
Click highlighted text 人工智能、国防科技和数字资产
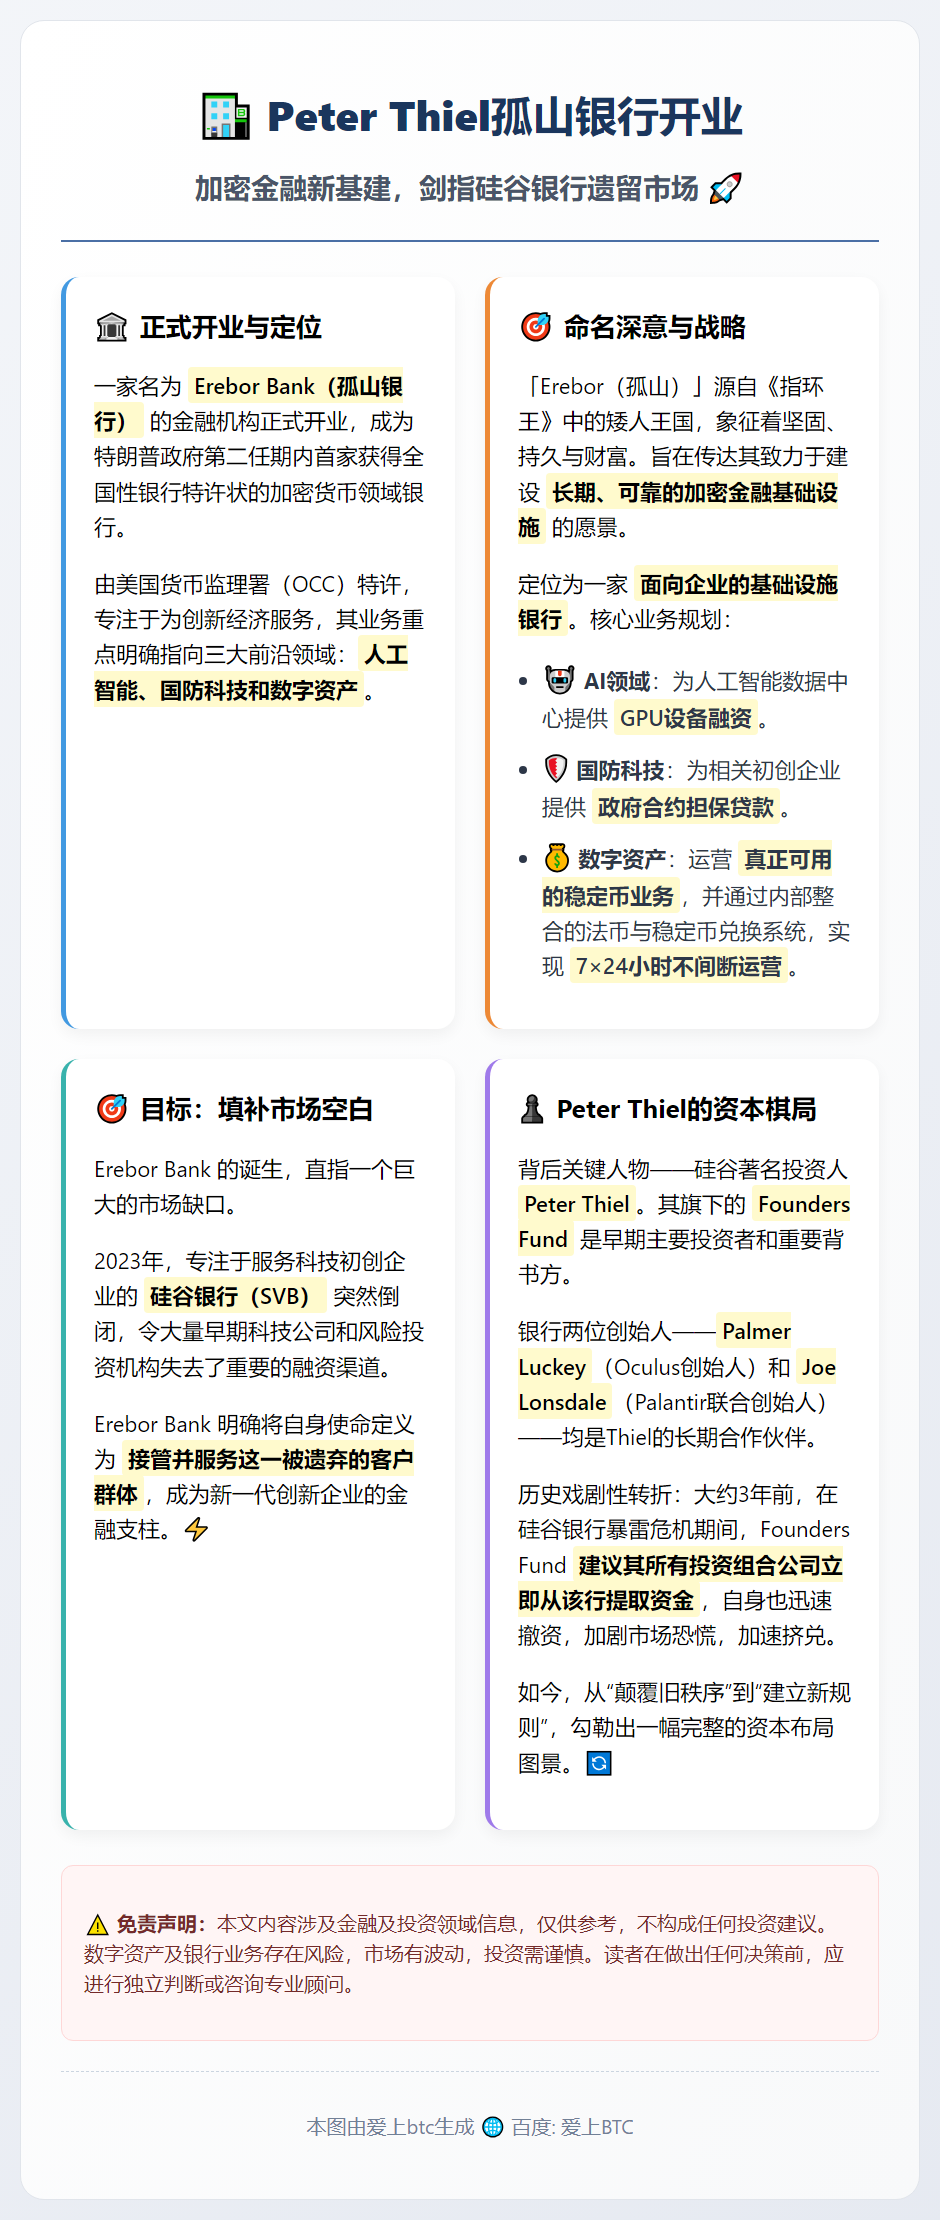[x=252, y=672]
